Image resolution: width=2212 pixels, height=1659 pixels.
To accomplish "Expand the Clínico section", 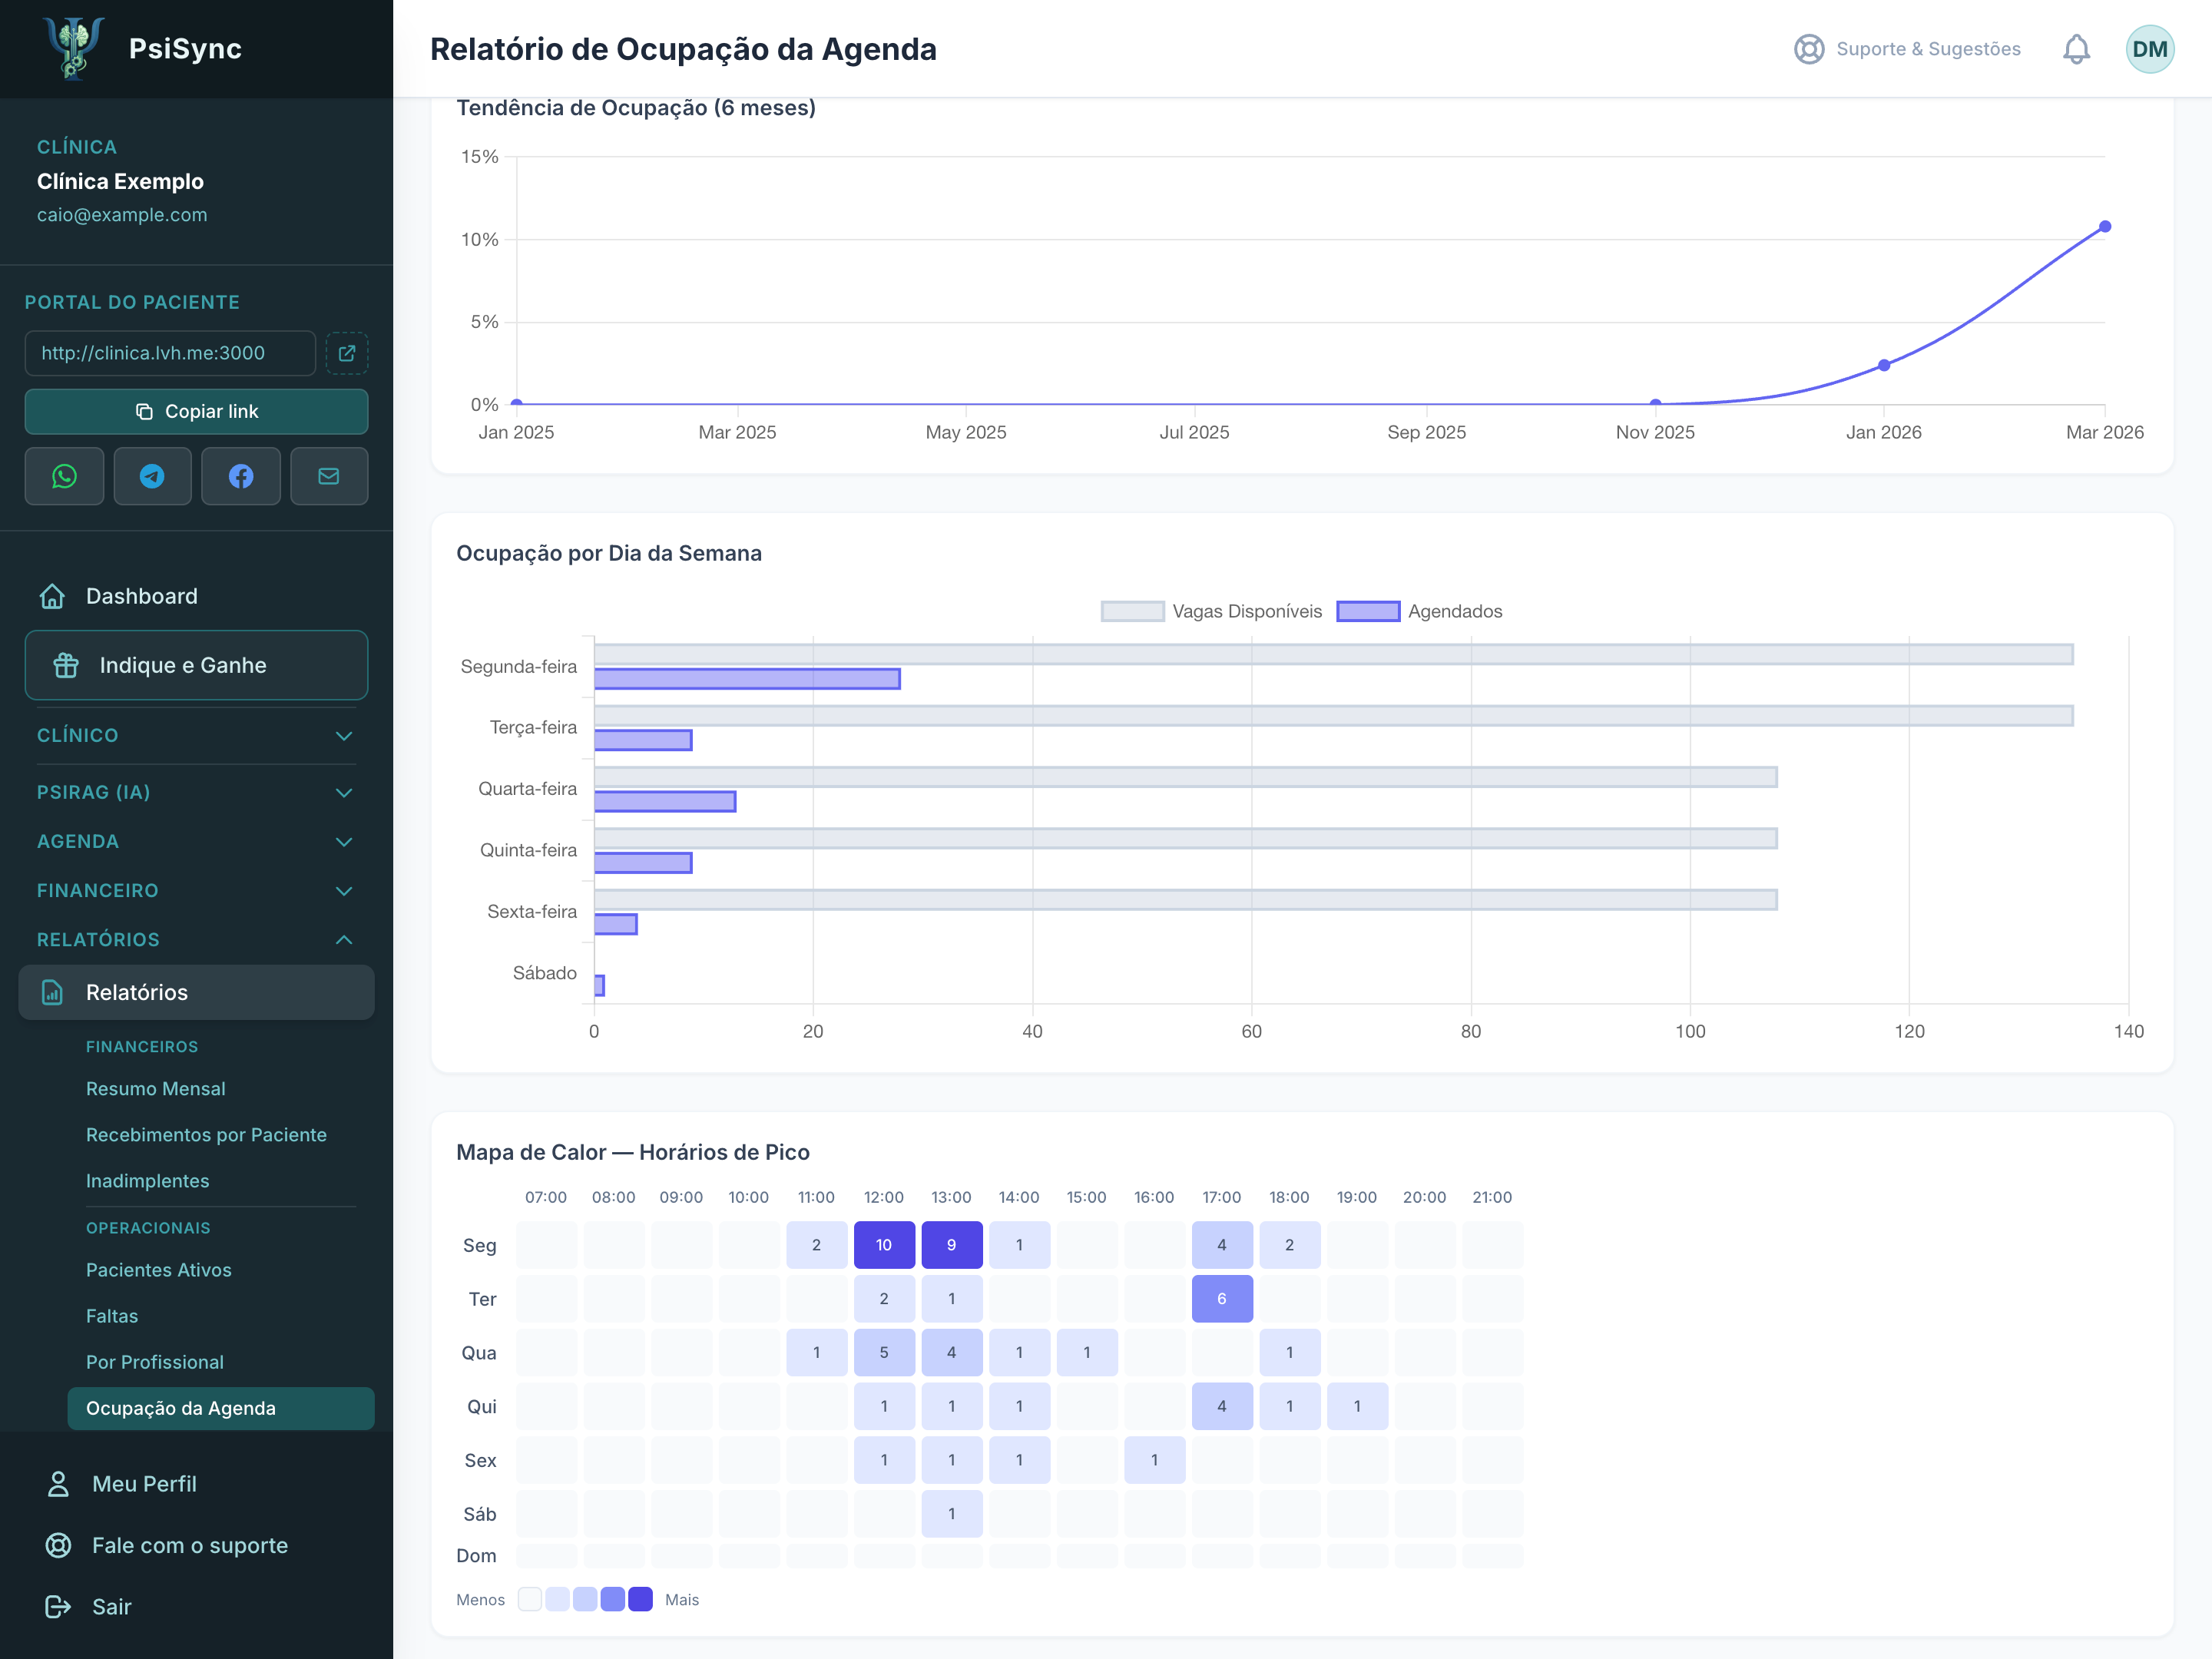I will [x=196, y=735].
